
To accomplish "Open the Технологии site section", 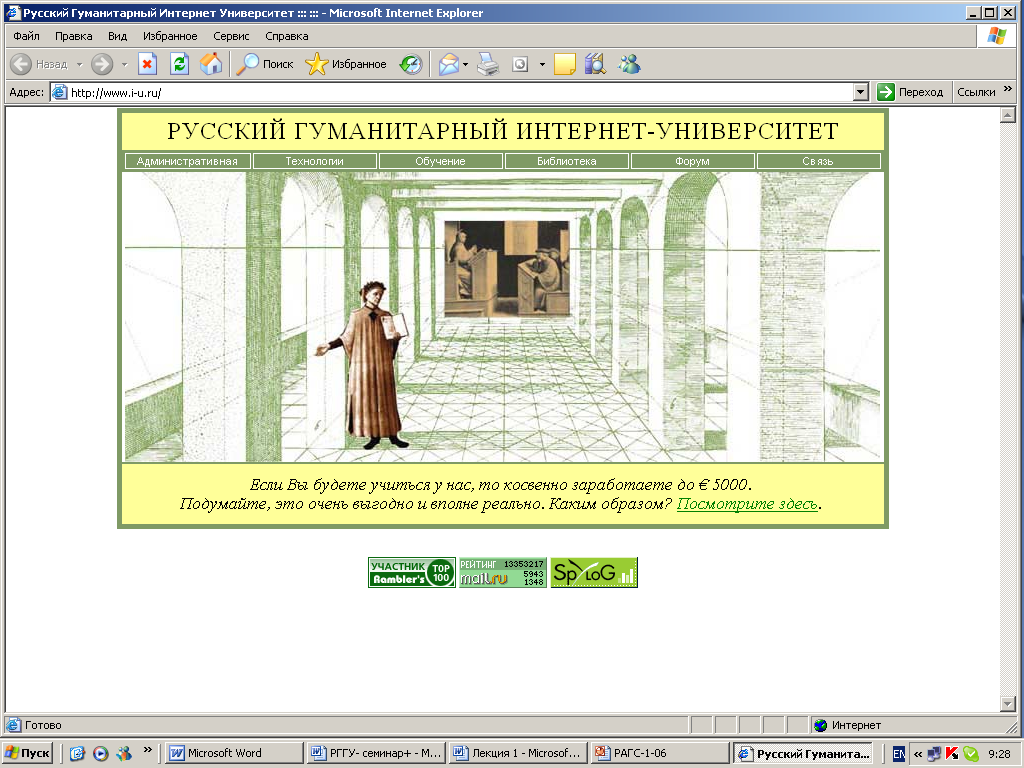I will coord(314,161).
